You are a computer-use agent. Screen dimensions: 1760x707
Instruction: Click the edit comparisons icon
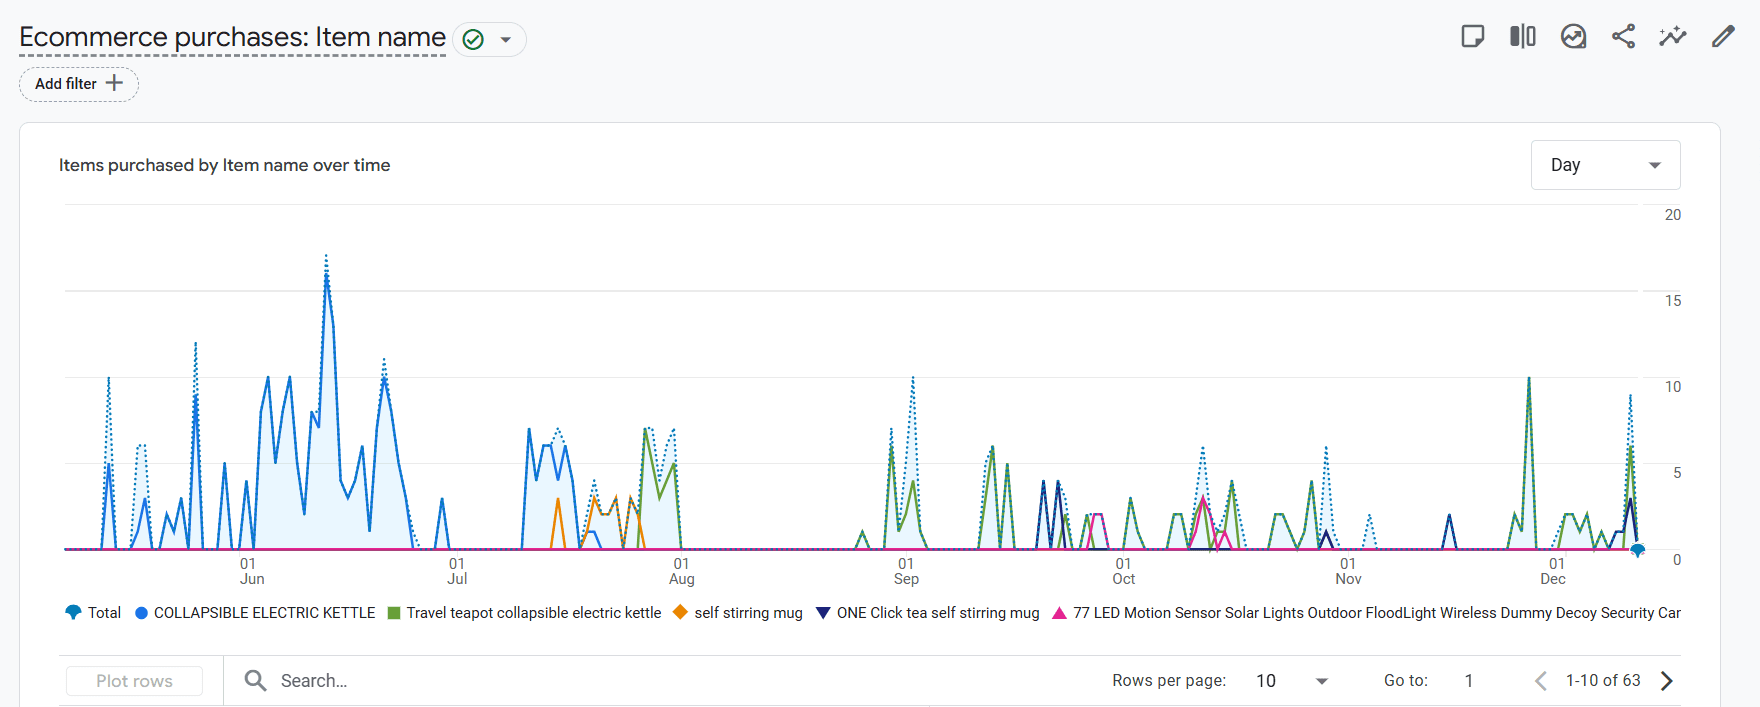click(1522, 37)
